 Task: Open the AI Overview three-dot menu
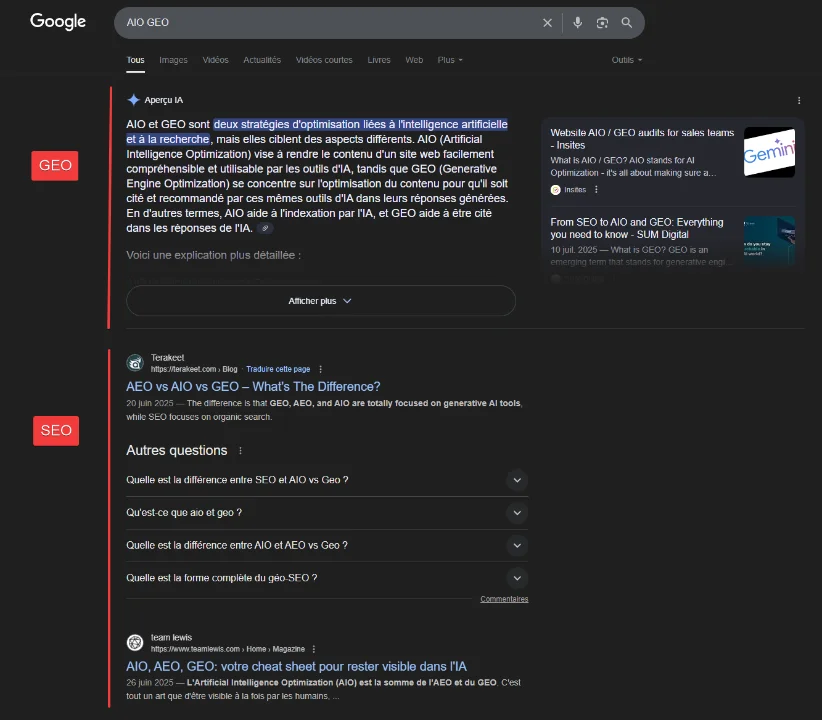pyautogui.click(x=797, y=99)
